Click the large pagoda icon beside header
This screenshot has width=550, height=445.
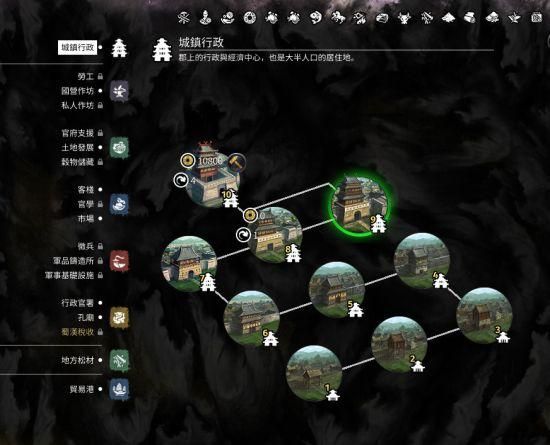162,49
